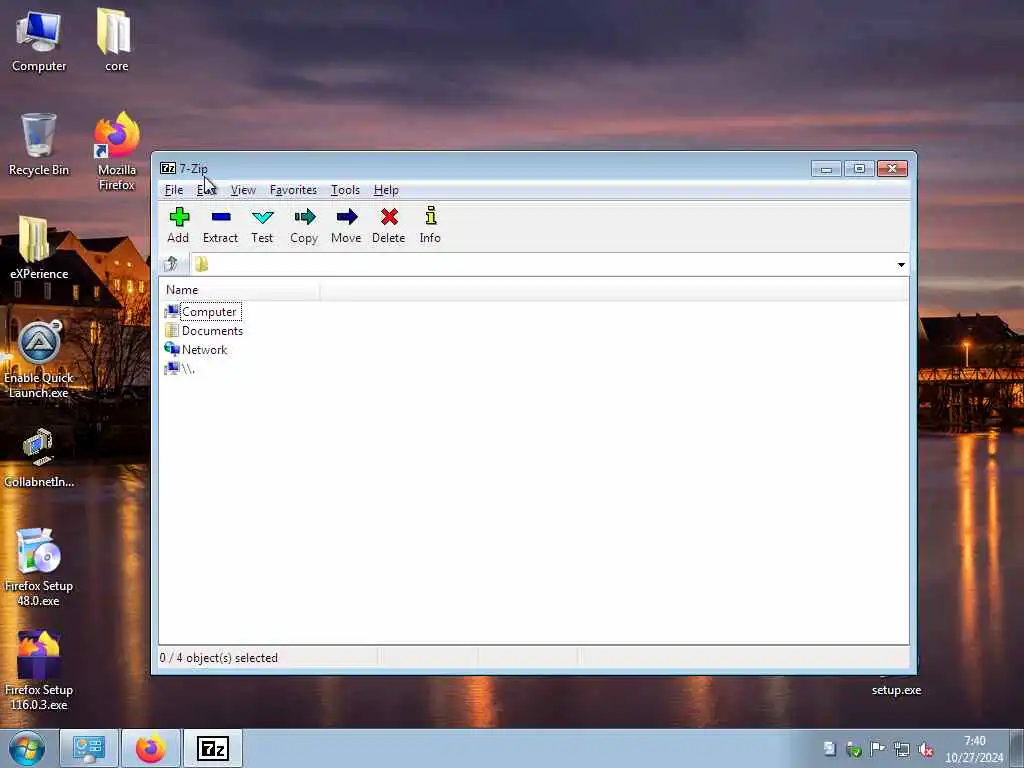
Task: Click the Extract toolbar icon
Action: click(220, 226)
